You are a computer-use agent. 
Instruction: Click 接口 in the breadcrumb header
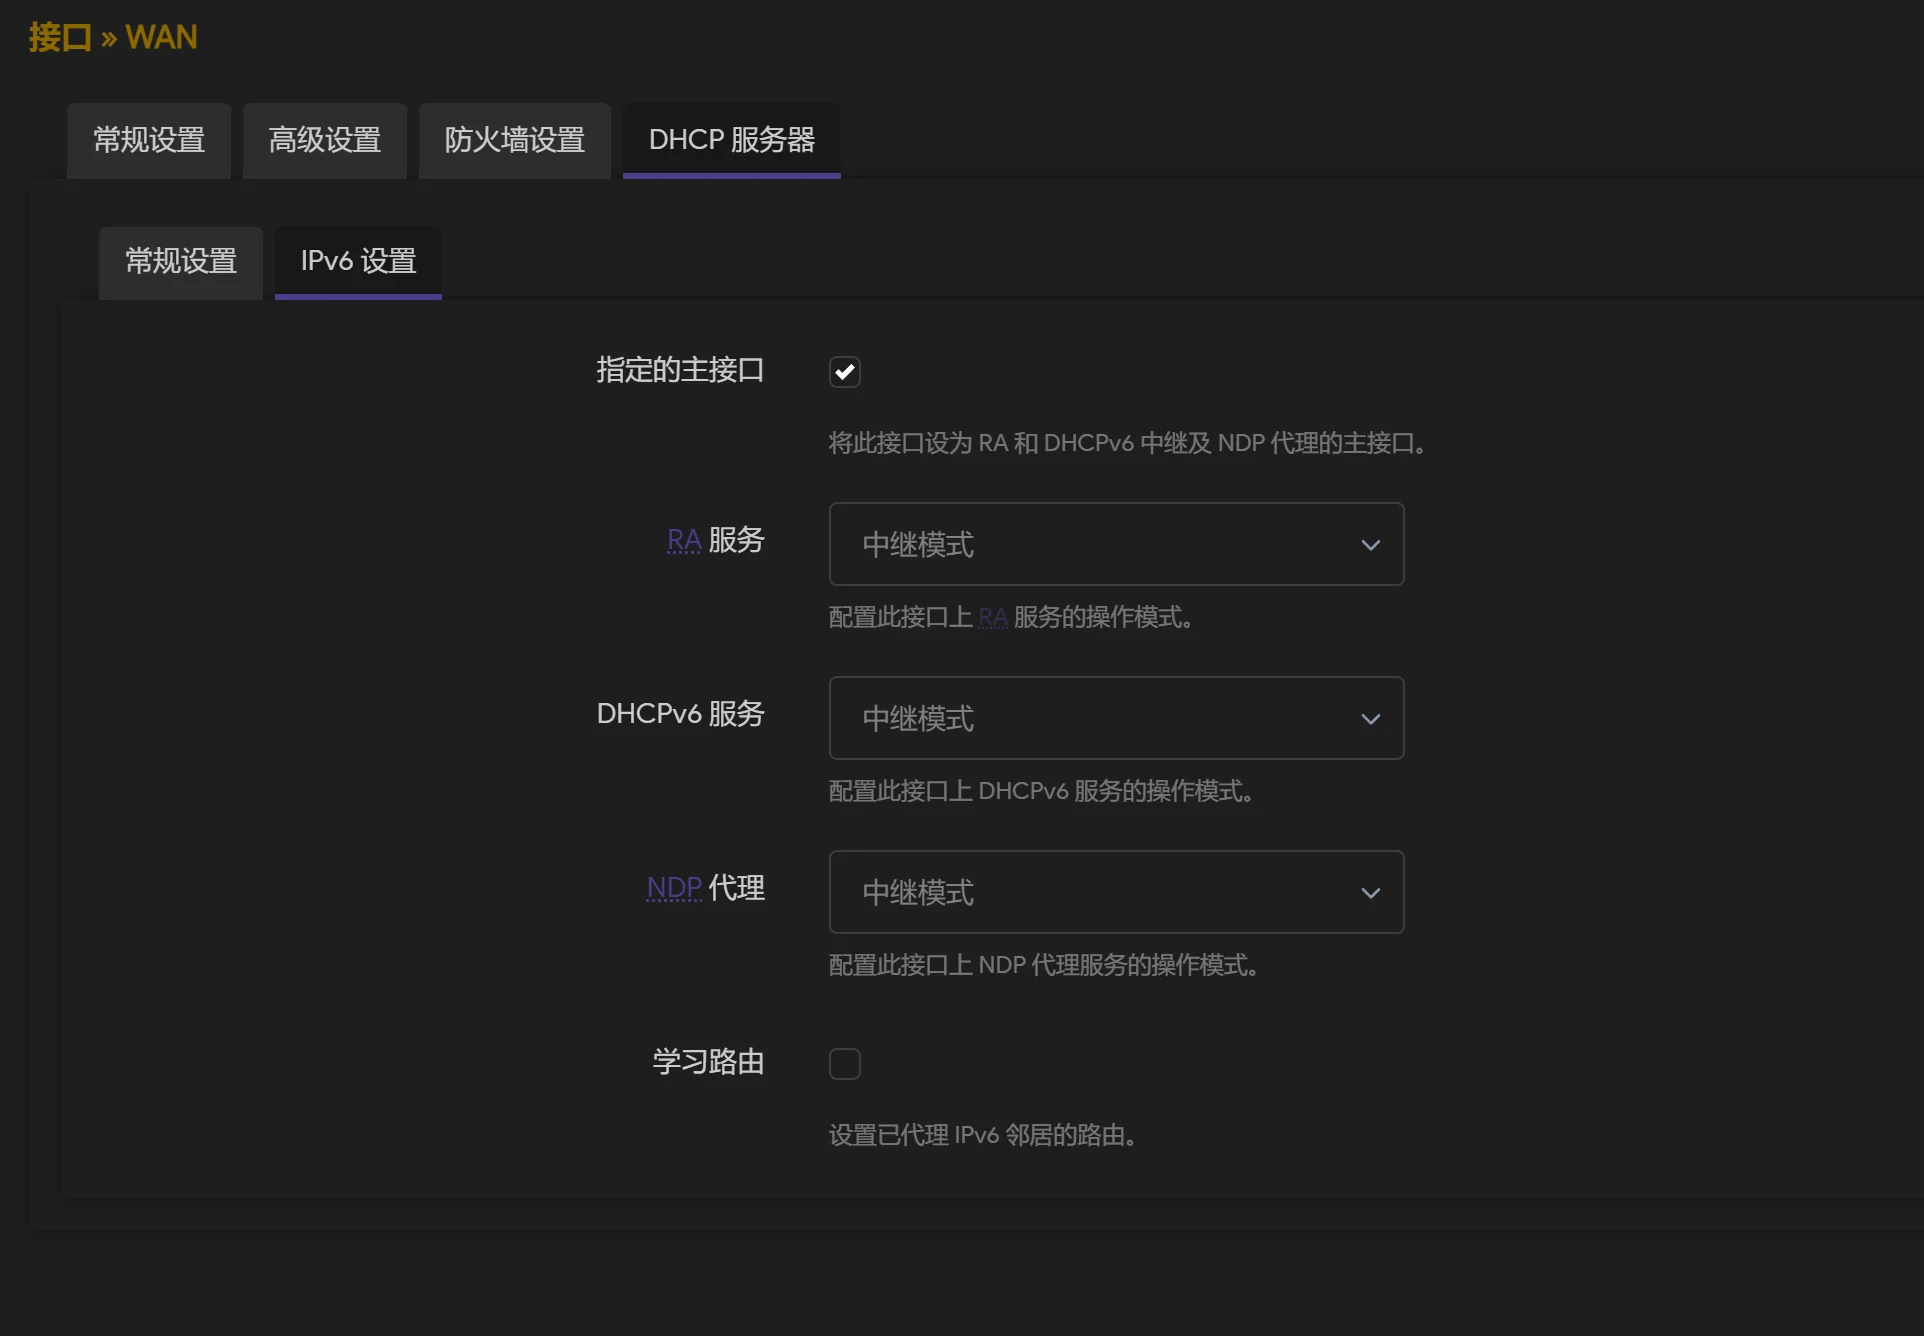(57, 37)
